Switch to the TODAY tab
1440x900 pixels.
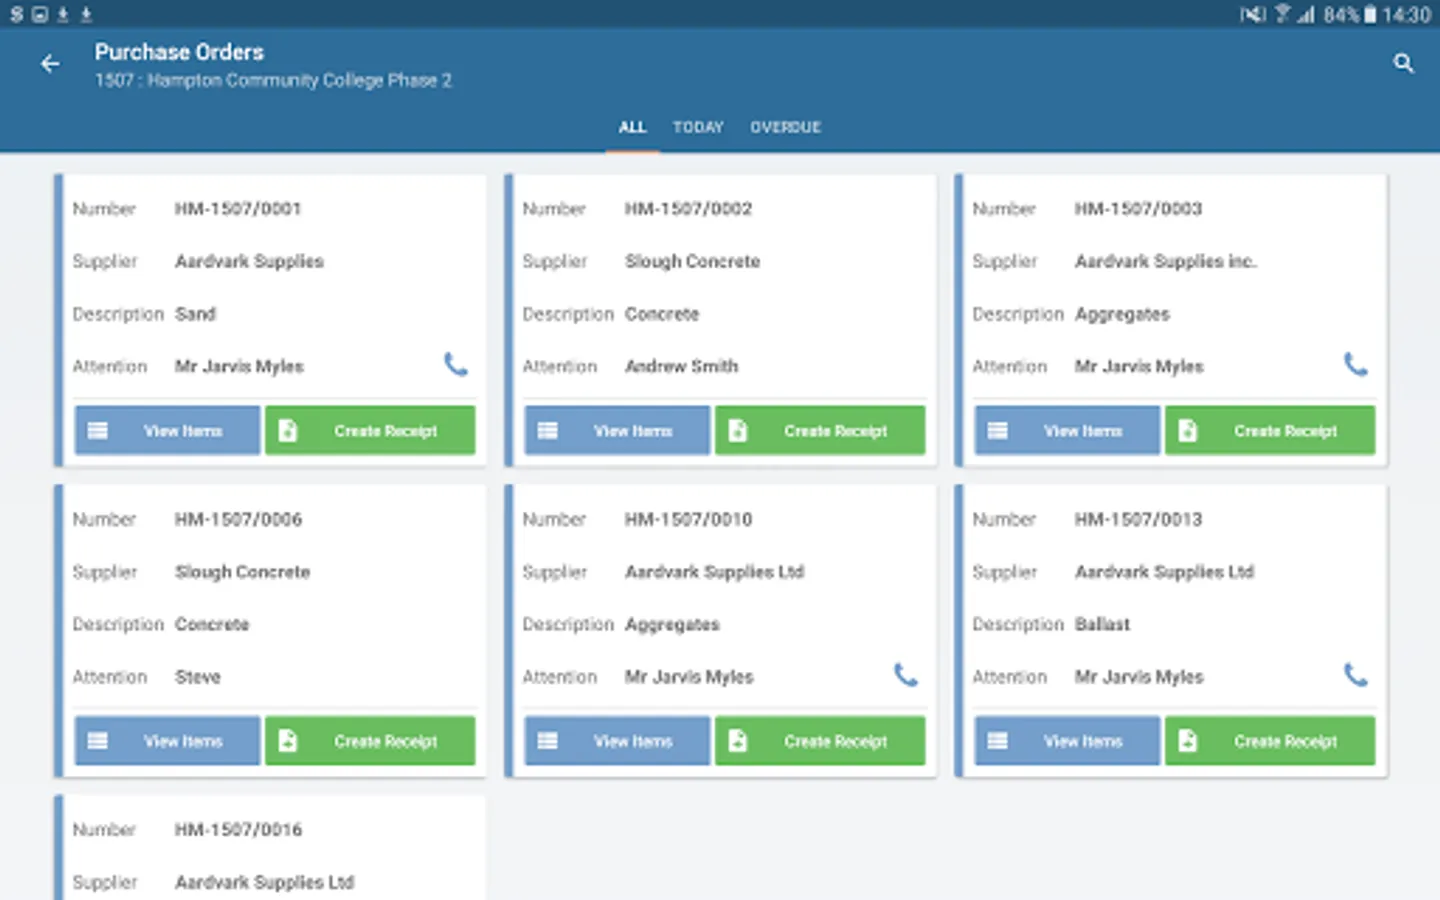click(x=698, y=127)
